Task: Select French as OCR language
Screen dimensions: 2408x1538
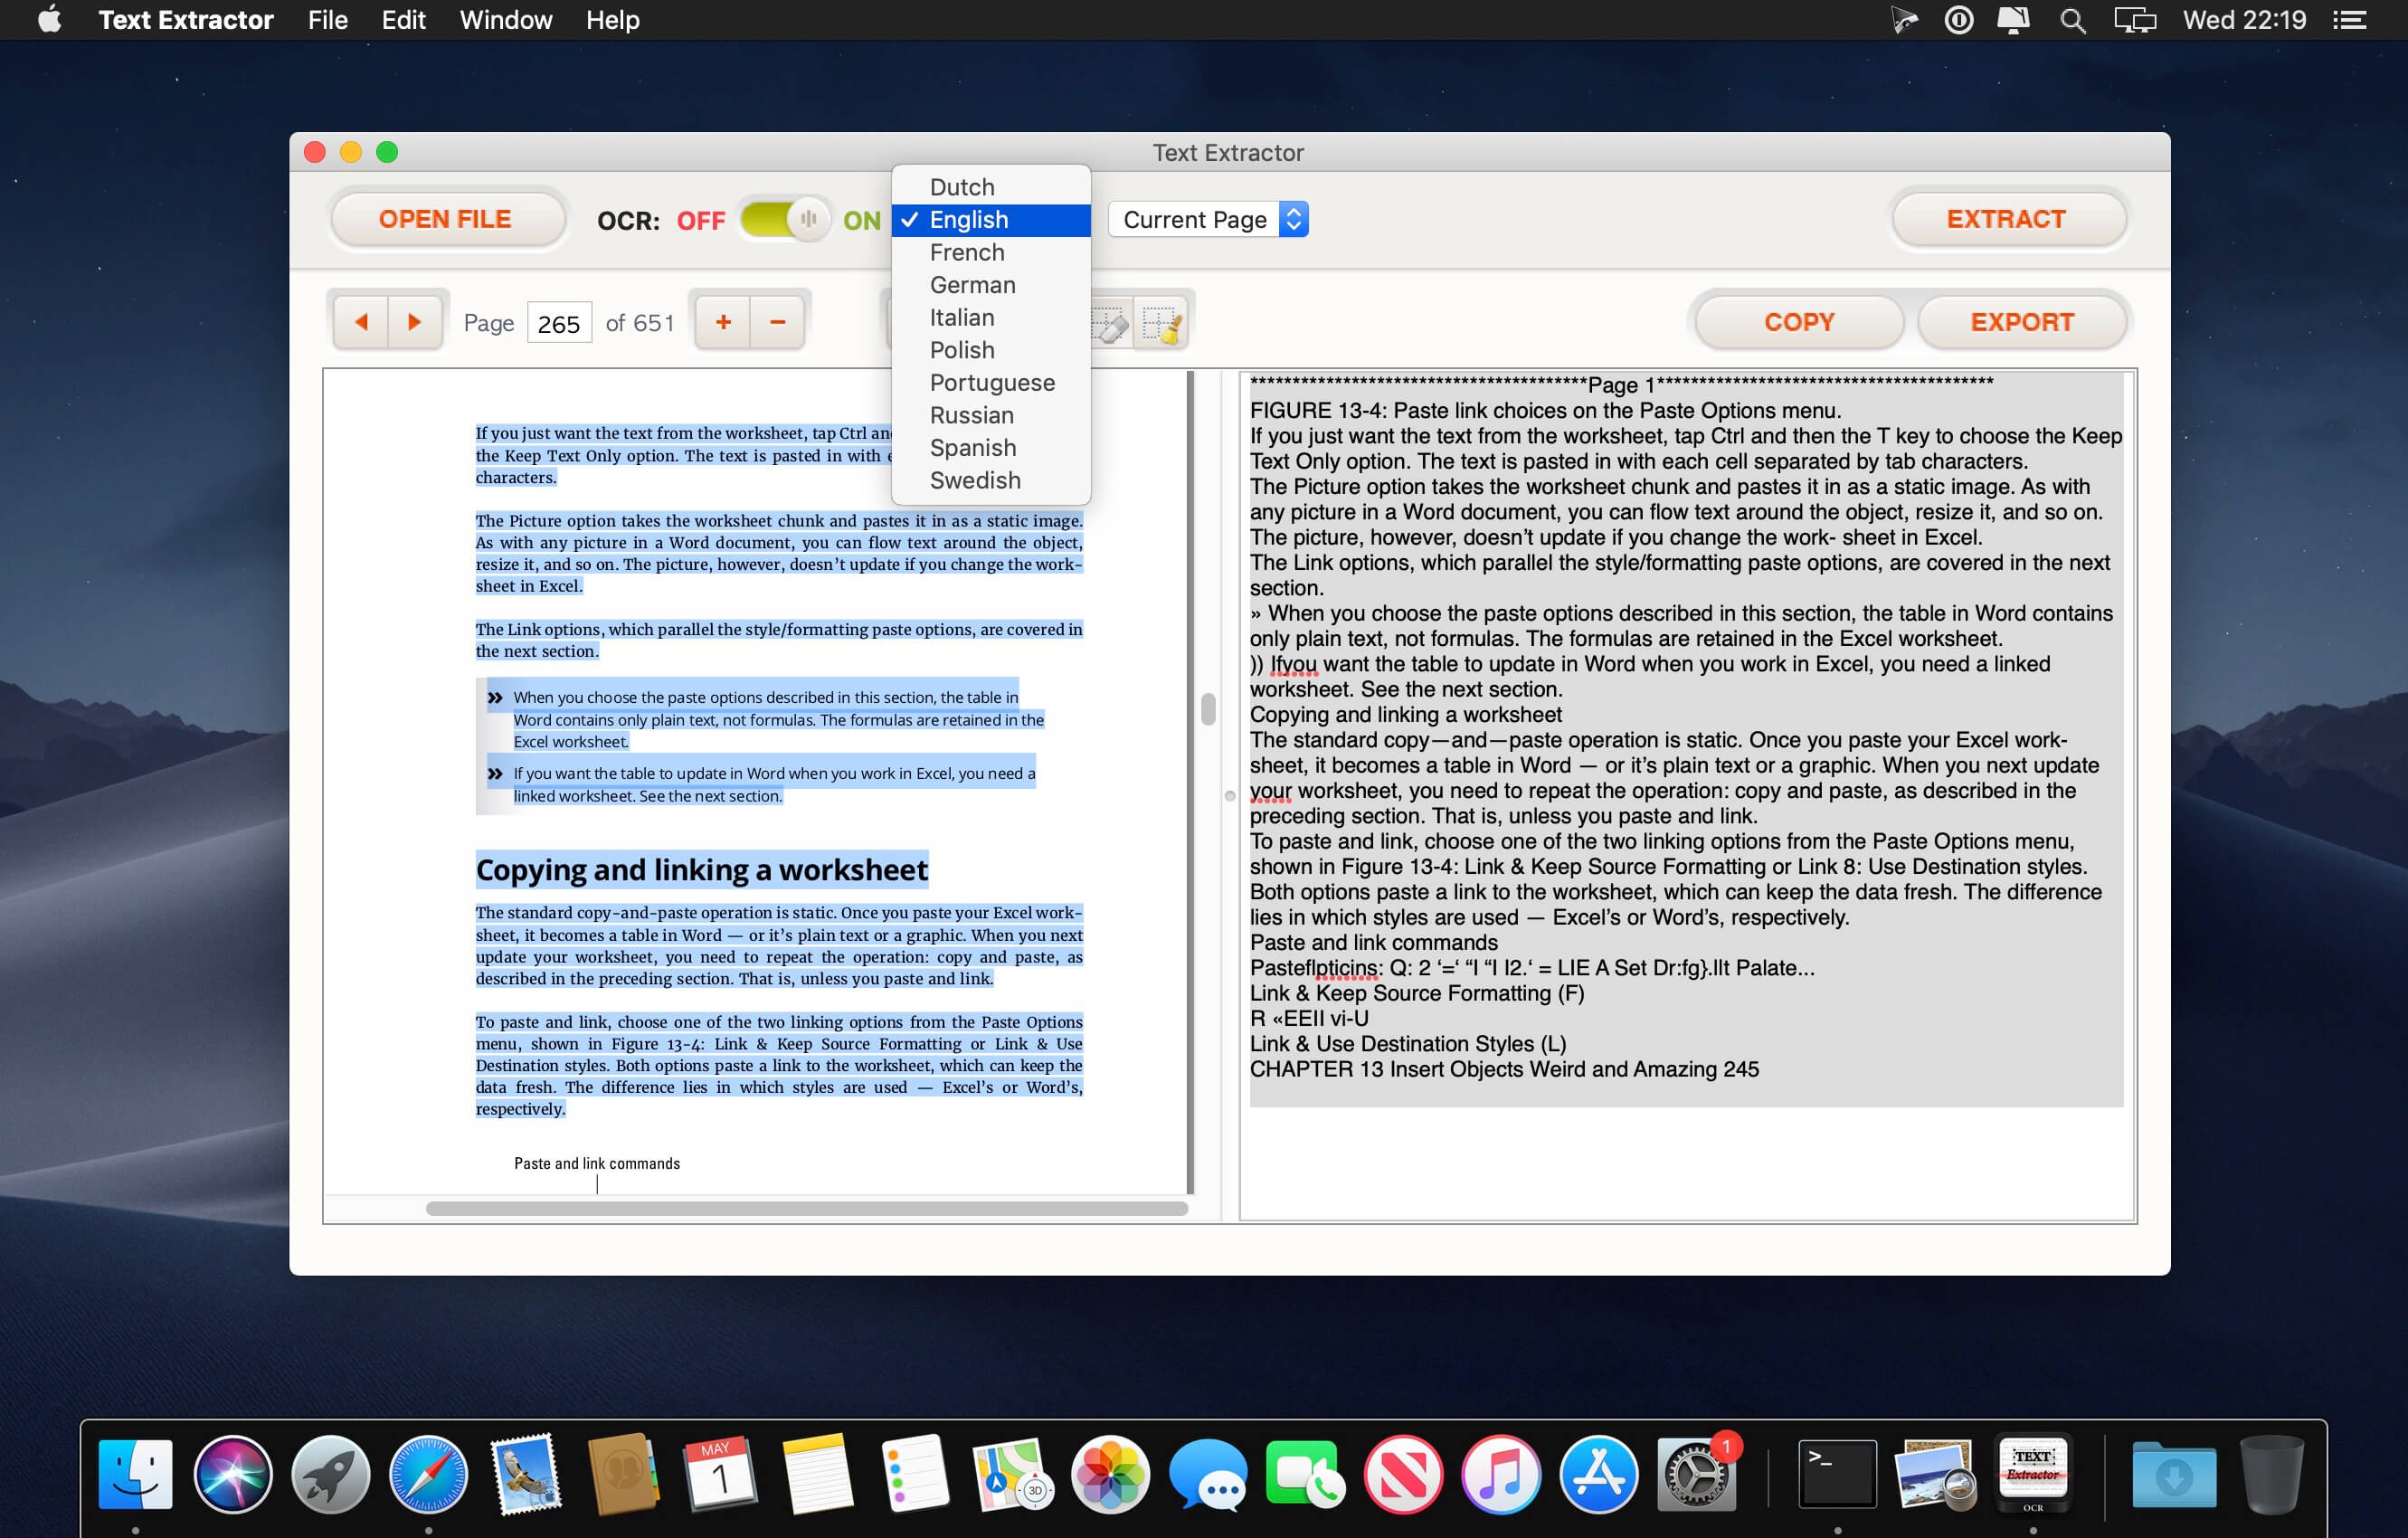Action: click(990, 252)
